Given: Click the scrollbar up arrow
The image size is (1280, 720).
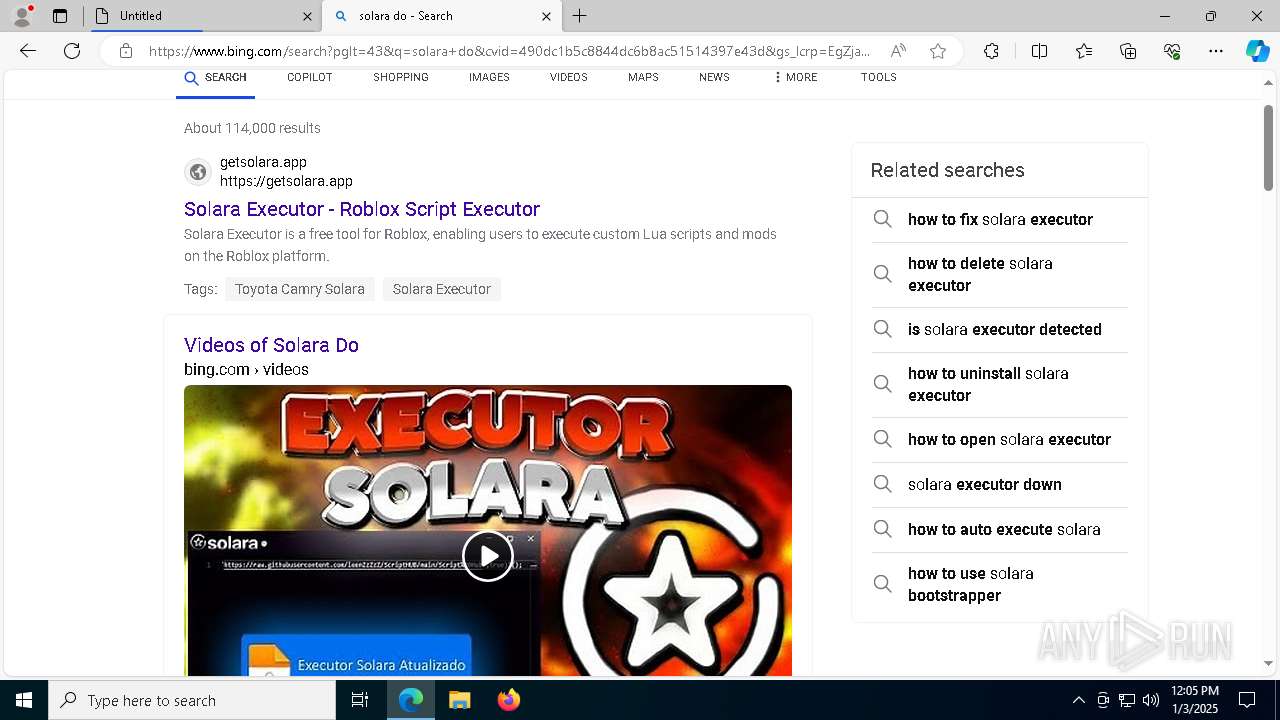Looking at the screenshot, I should click(x=1268, y=83).
